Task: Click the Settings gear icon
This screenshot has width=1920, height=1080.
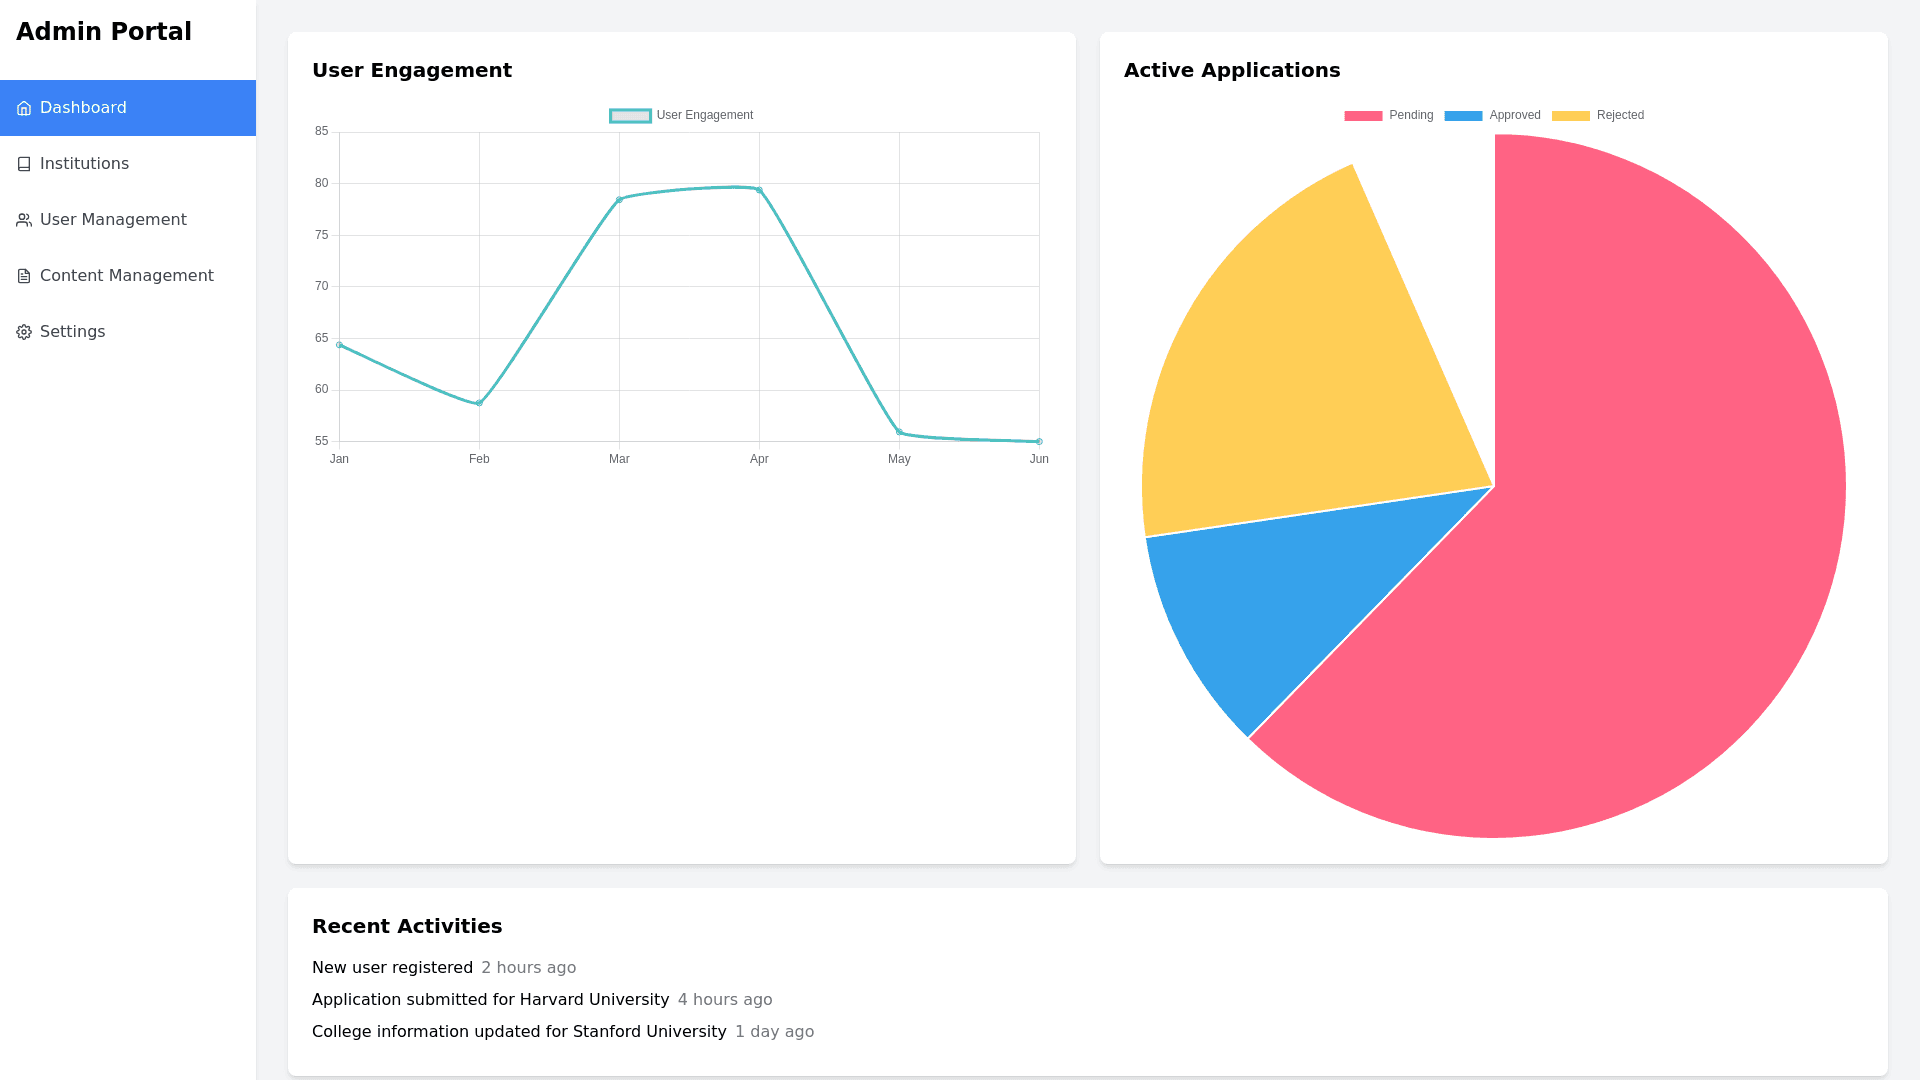Action: [24, 332]
